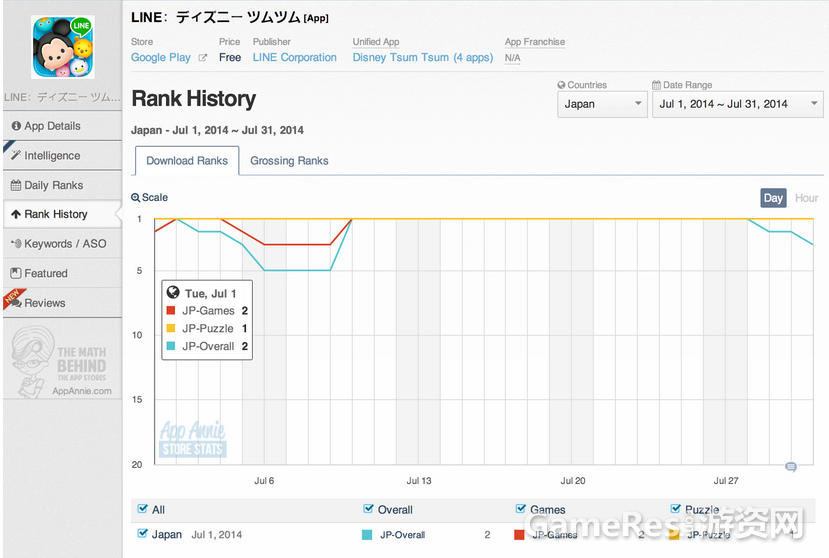Click the Jul 27 axis label
This screenshot has width=829, height=558.
[726, 481]
